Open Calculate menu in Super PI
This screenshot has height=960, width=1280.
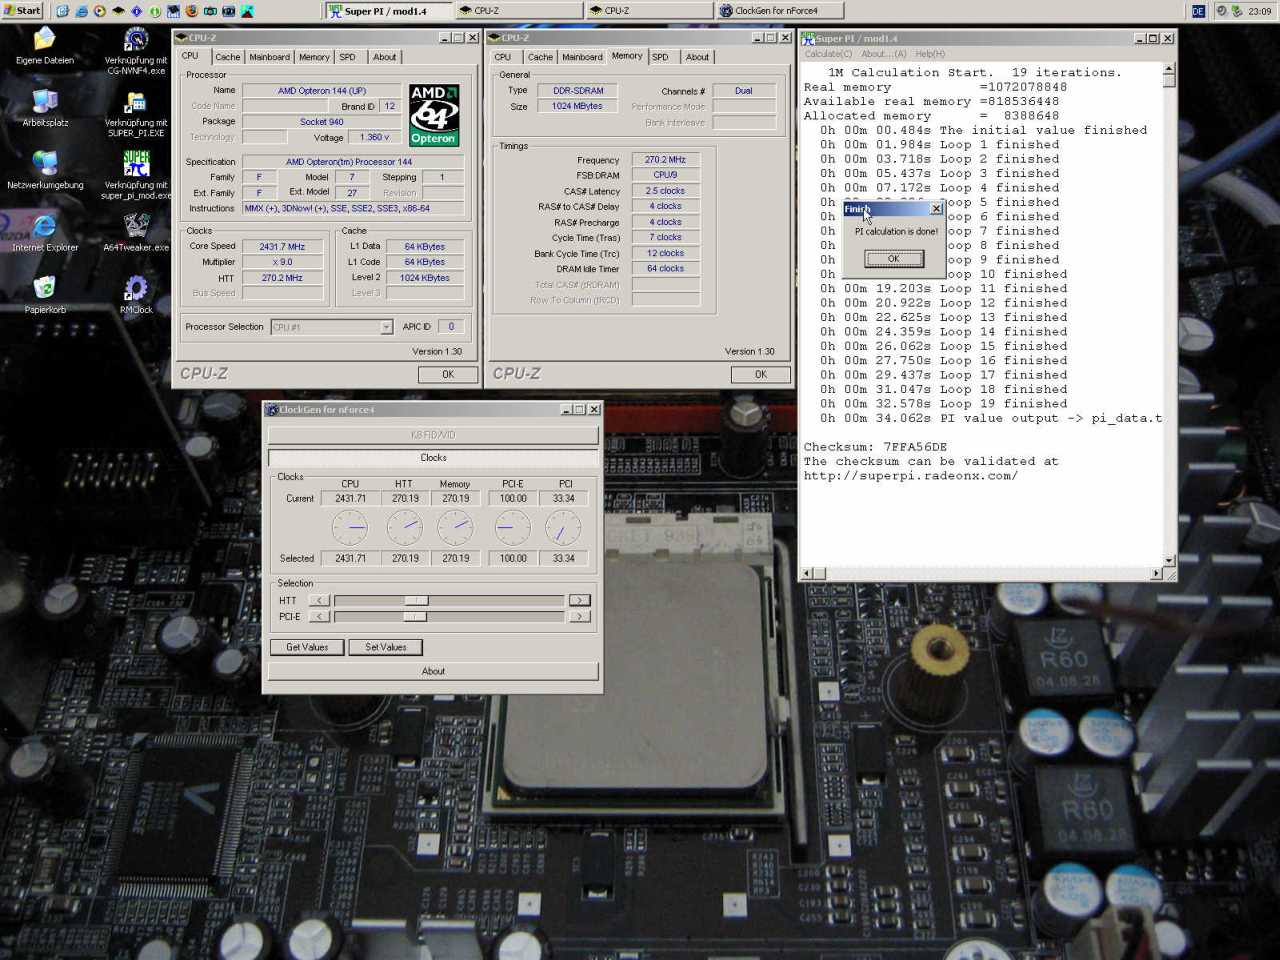(x=828, y=54)
